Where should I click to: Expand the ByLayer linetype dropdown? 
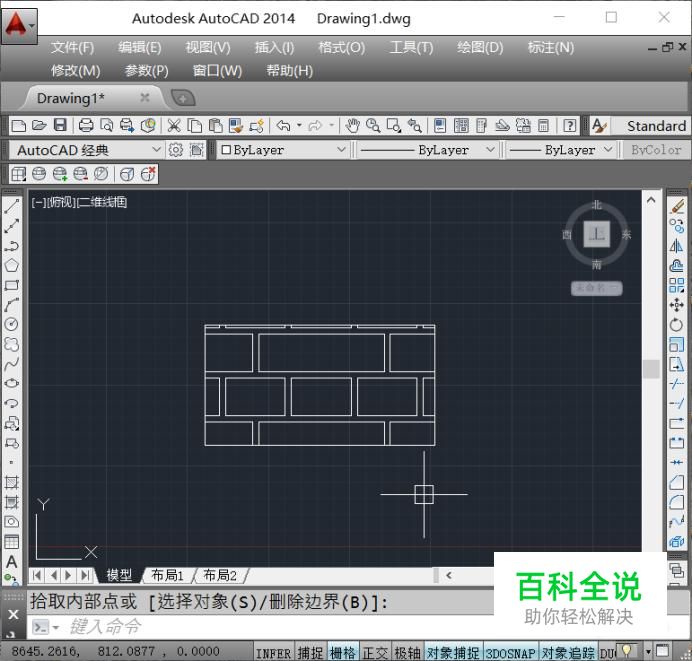tap(427, 150)
